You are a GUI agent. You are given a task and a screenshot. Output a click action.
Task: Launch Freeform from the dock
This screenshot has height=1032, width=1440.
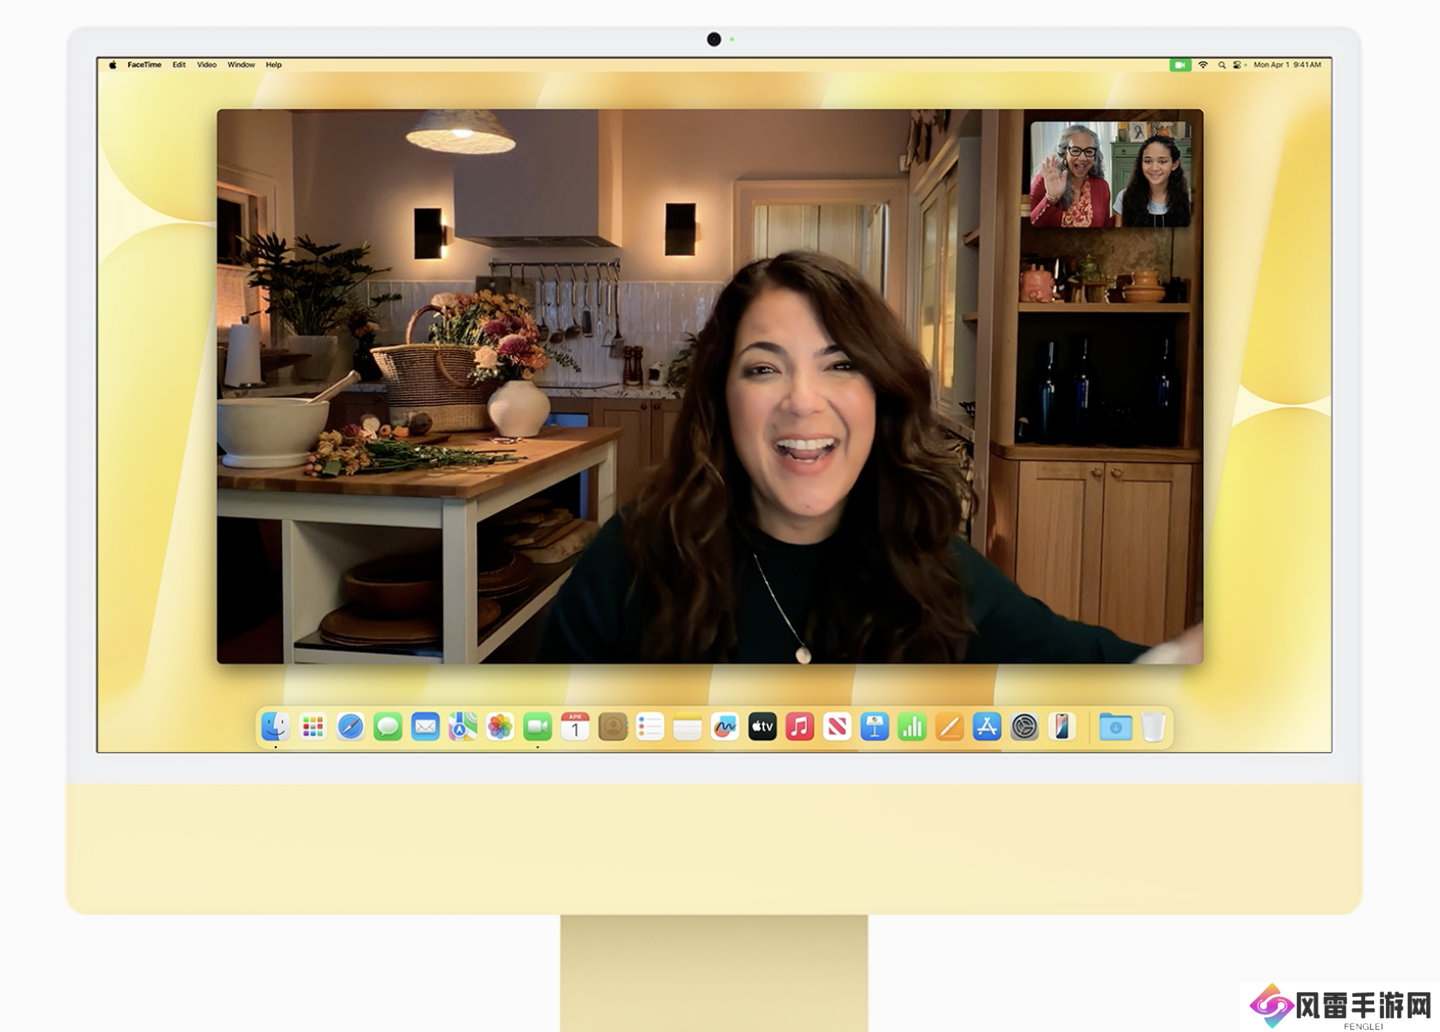pos(725,727)
